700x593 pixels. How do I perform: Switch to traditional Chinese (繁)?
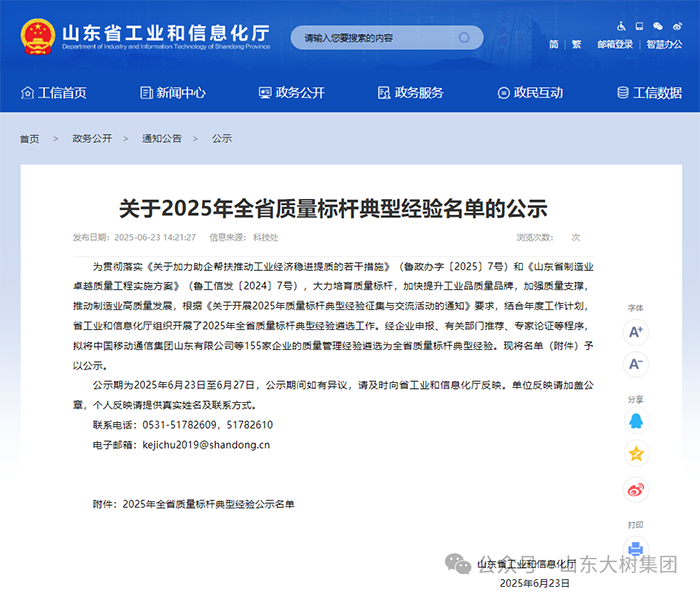576,45
